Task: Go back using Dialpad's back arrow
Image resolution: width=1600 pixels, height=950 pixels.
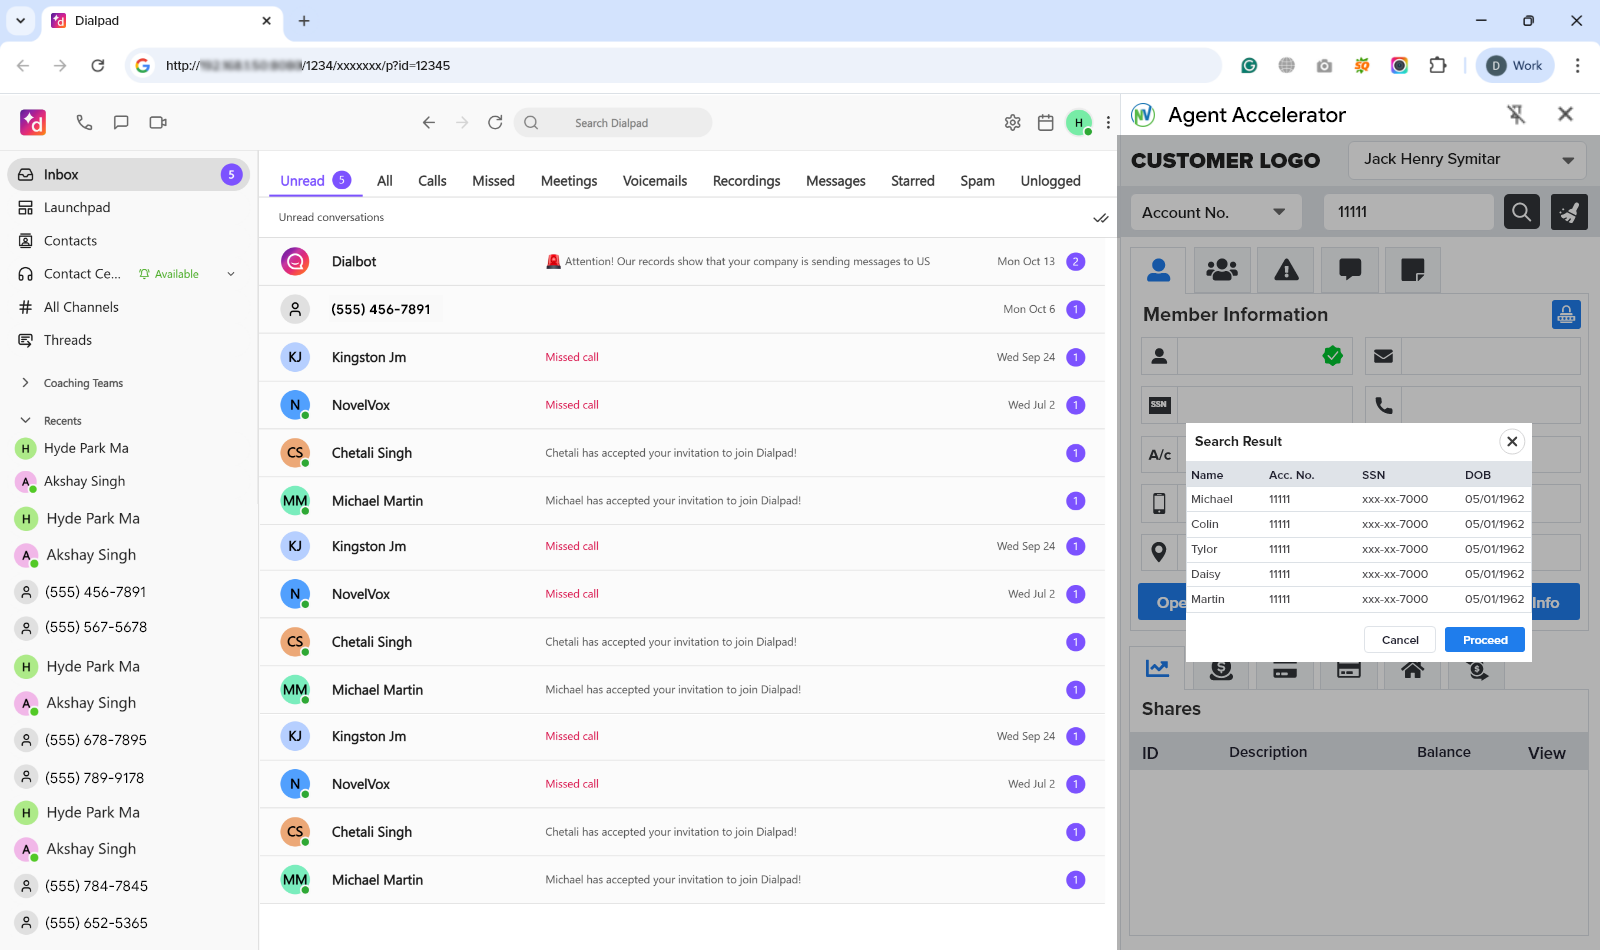Action: point(429,122)
